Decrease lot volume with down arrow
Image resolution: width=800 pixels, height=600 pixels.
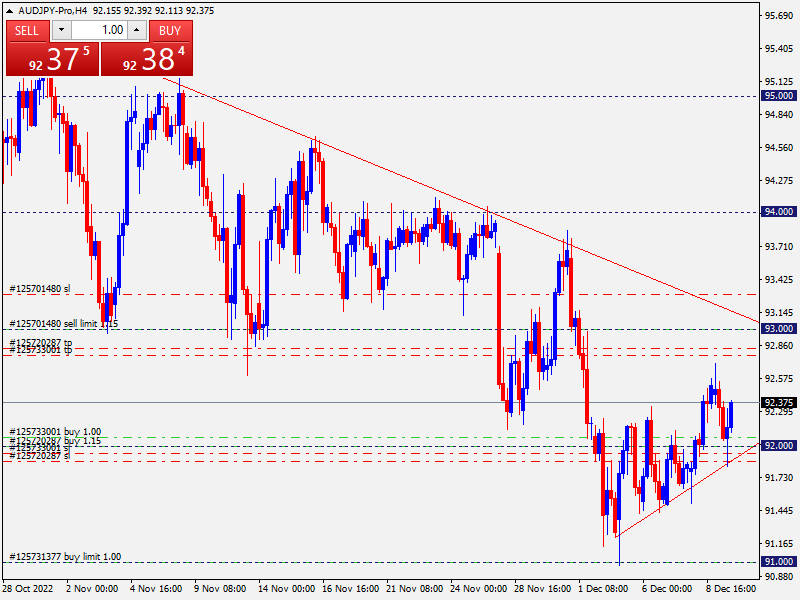pyautogui.click(x=62, y=30)
